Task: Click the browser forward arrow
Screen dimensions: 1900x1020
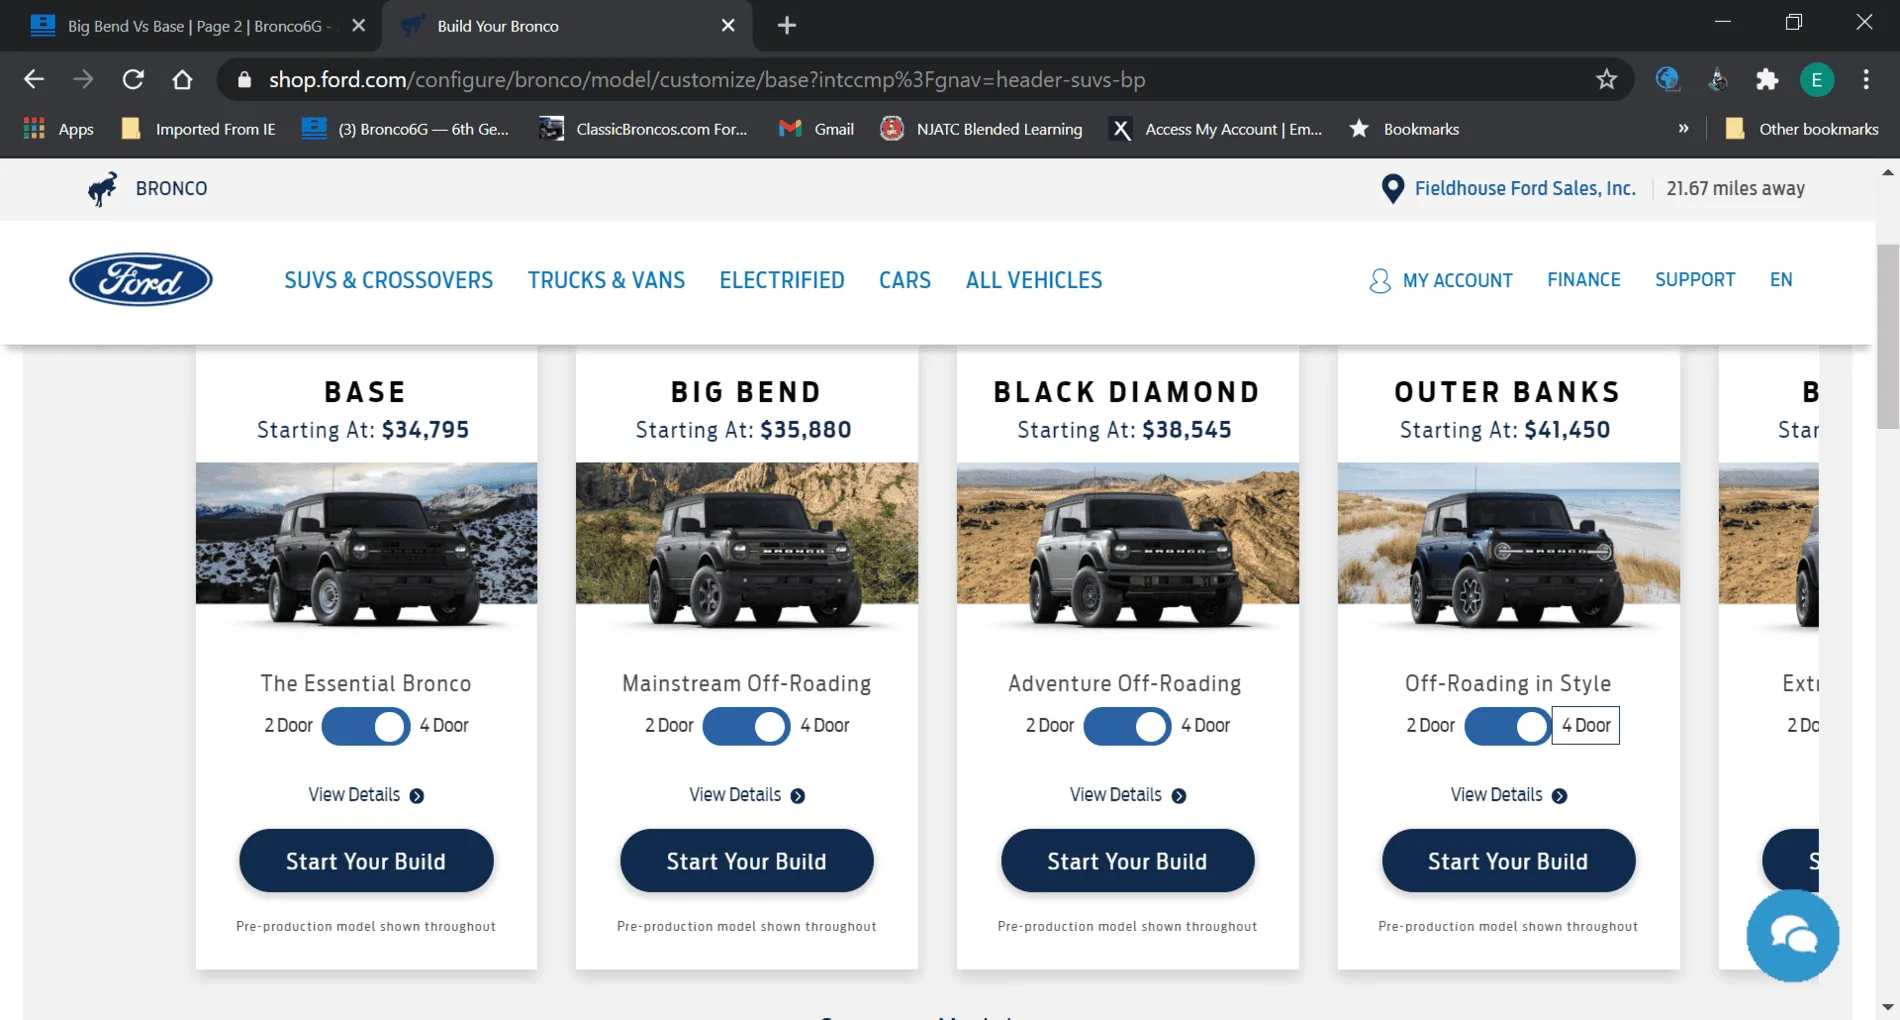Action: (83, 79)
